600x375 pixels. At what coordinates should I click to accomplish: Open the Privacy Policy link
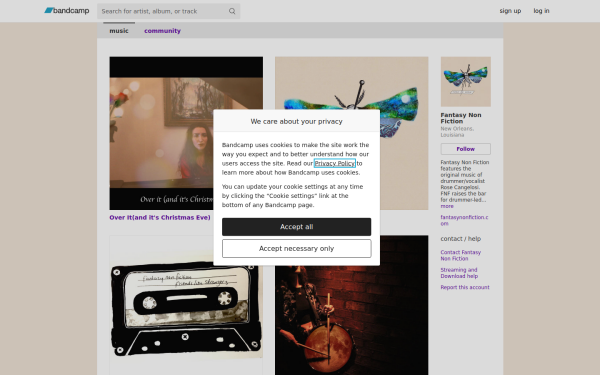tap(335, 163)
